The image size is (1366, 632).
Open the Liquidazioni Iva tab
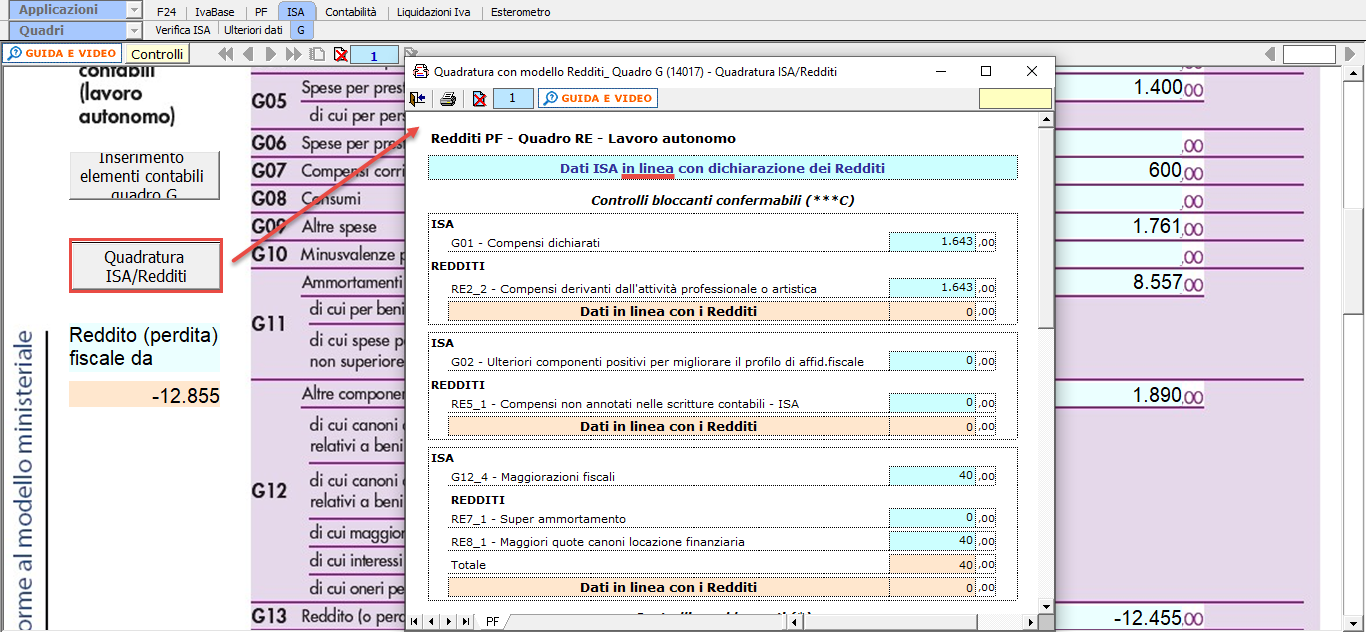click(x=433, y=12)
